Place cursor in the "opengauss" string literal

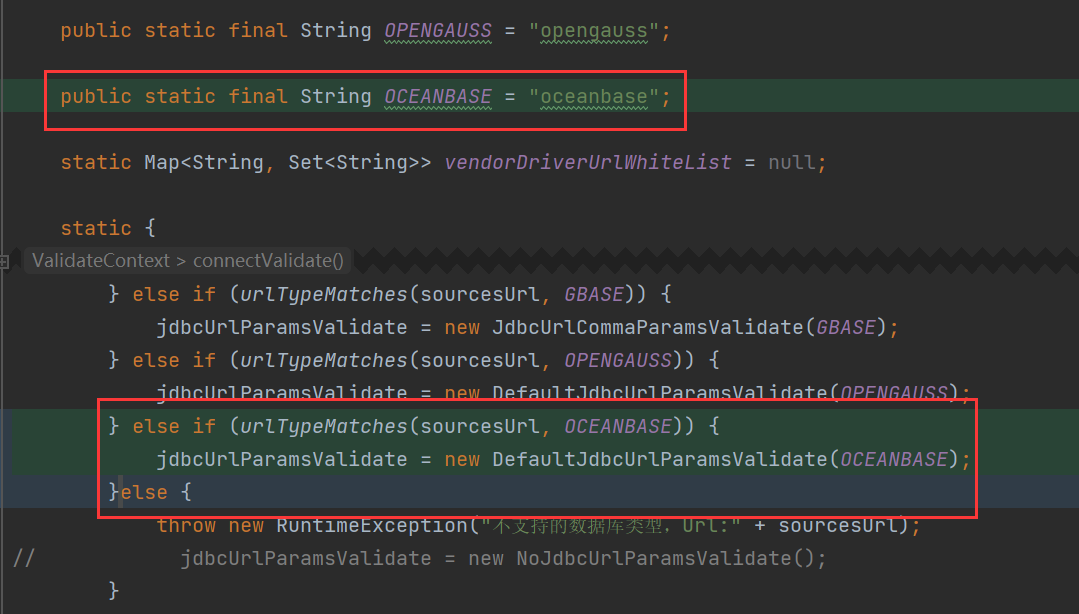pyautogui.click(x=593, y=31)
